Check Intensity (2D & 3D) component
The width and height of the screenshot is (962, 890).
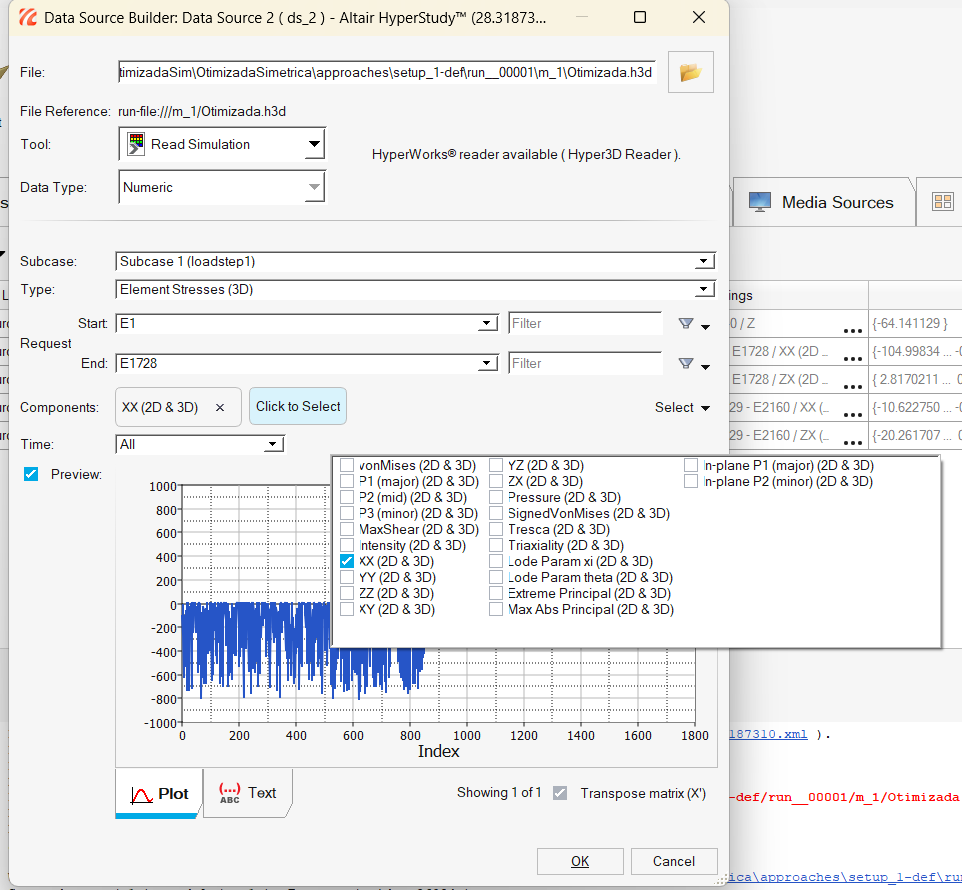point(347,545)
